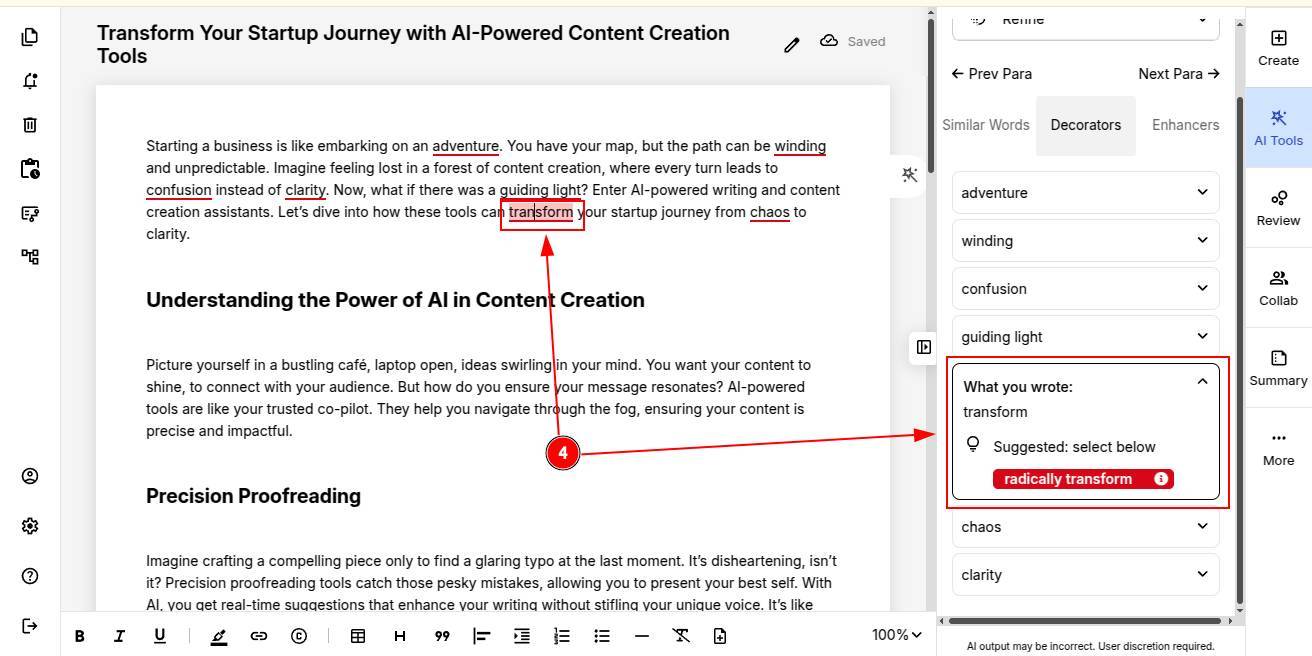
Task: Collapse the 'What you wrote' card
Action: 1202,382
